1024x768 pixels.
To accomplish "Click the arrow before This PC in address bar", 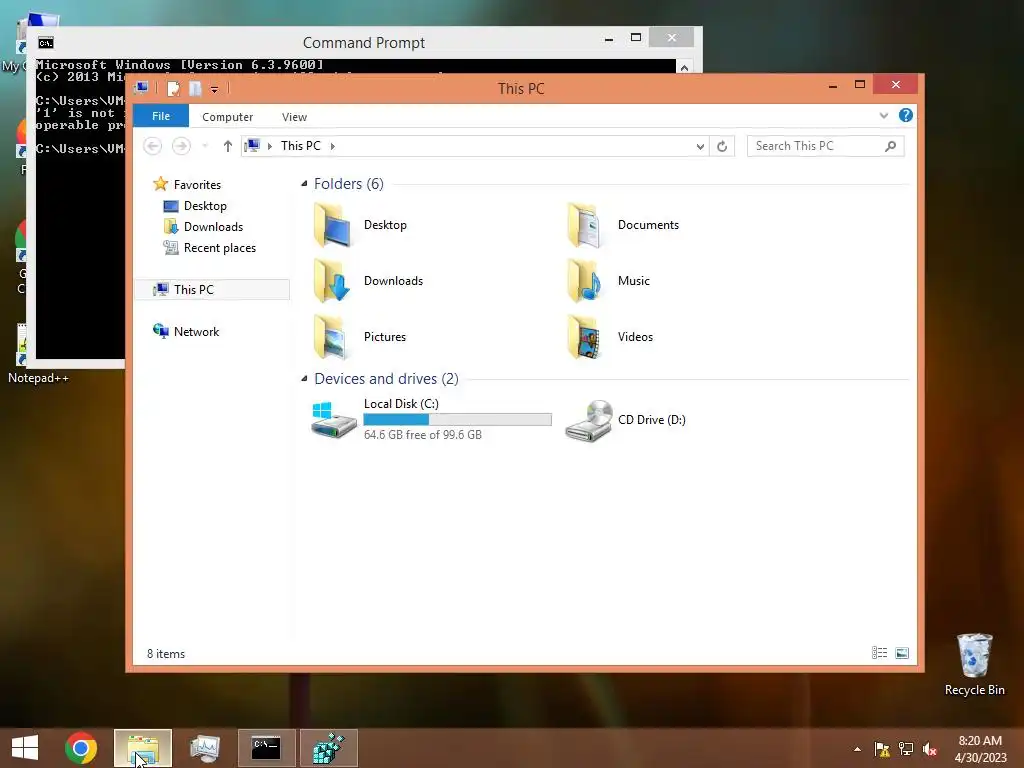I will click(270, 146).
